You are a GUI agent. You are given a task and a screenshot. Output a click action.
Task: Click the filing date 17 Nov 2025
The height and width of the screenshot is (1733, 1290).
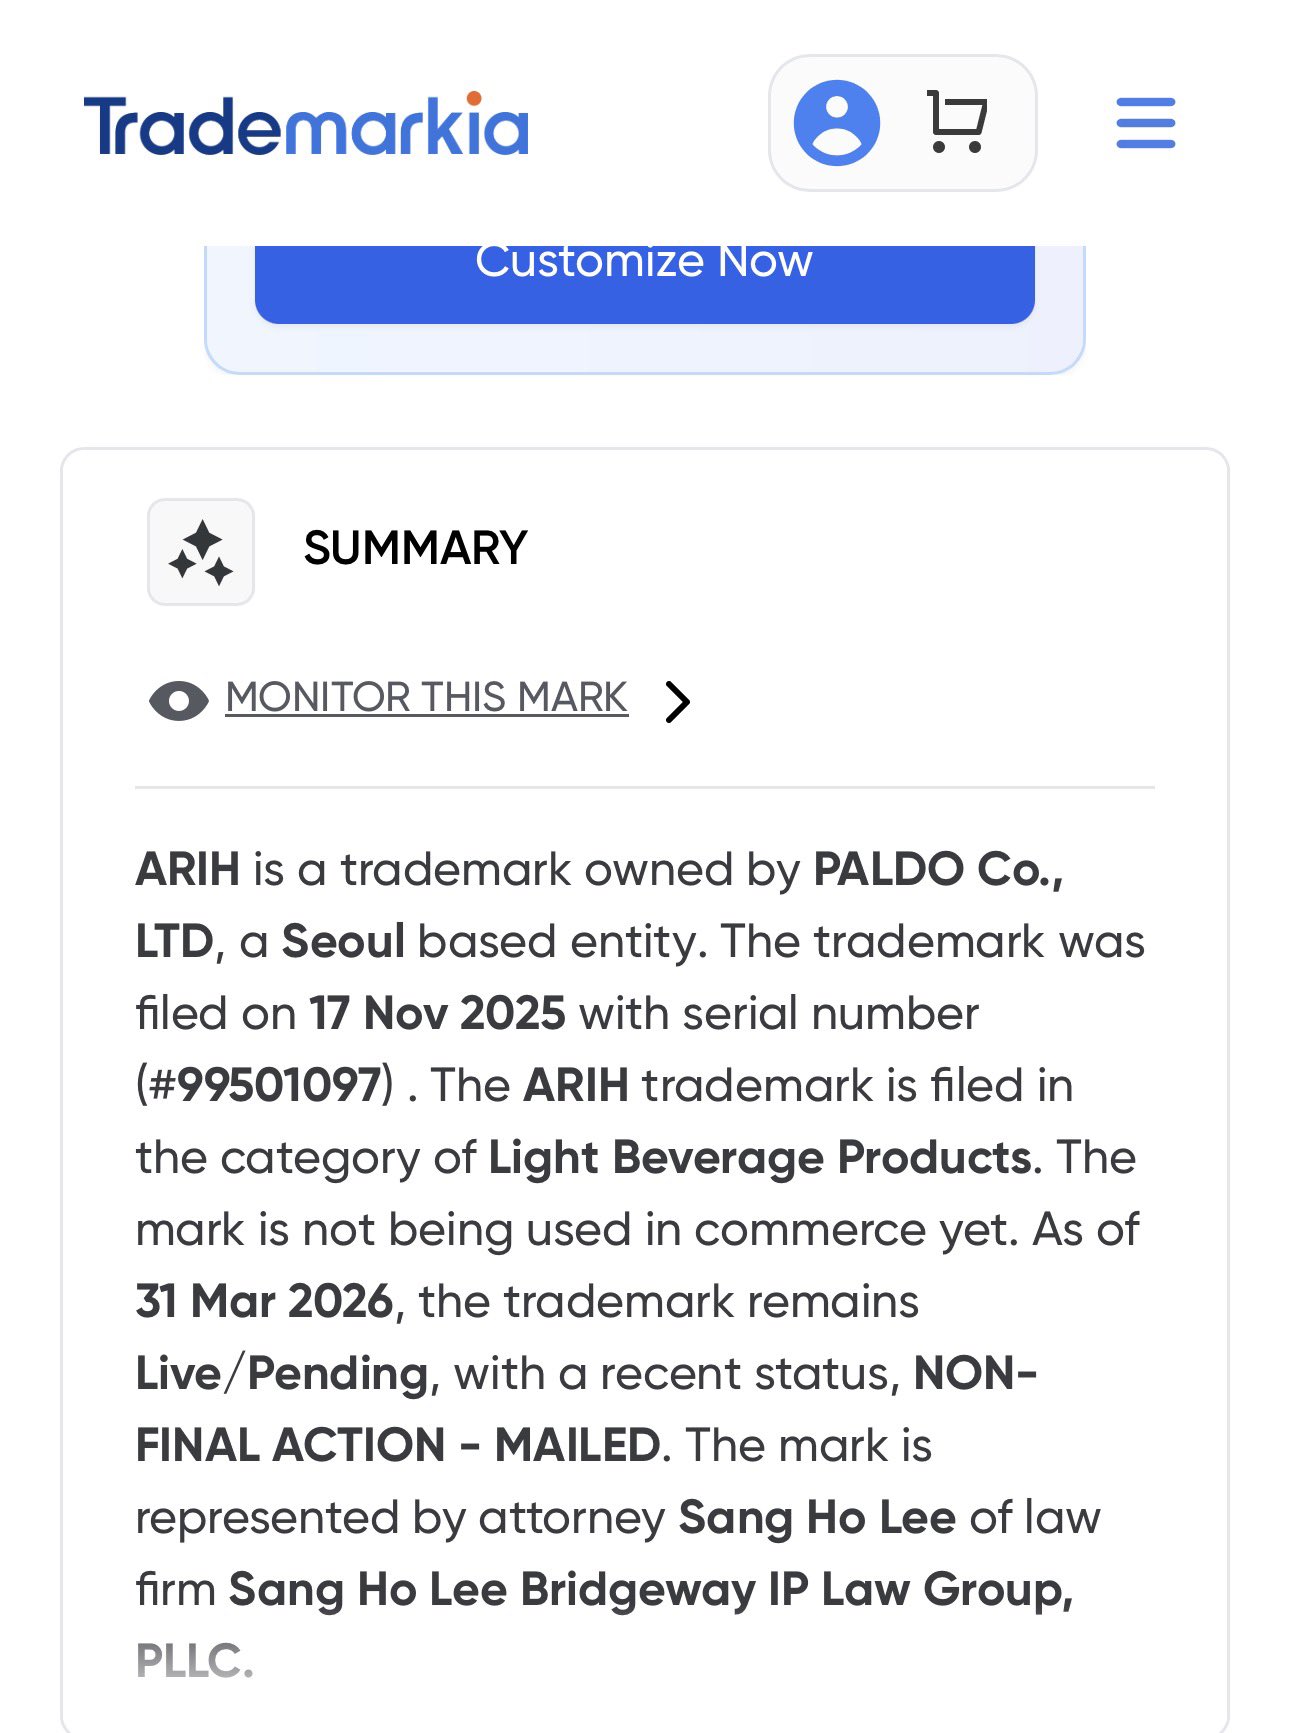[437, 1014]
